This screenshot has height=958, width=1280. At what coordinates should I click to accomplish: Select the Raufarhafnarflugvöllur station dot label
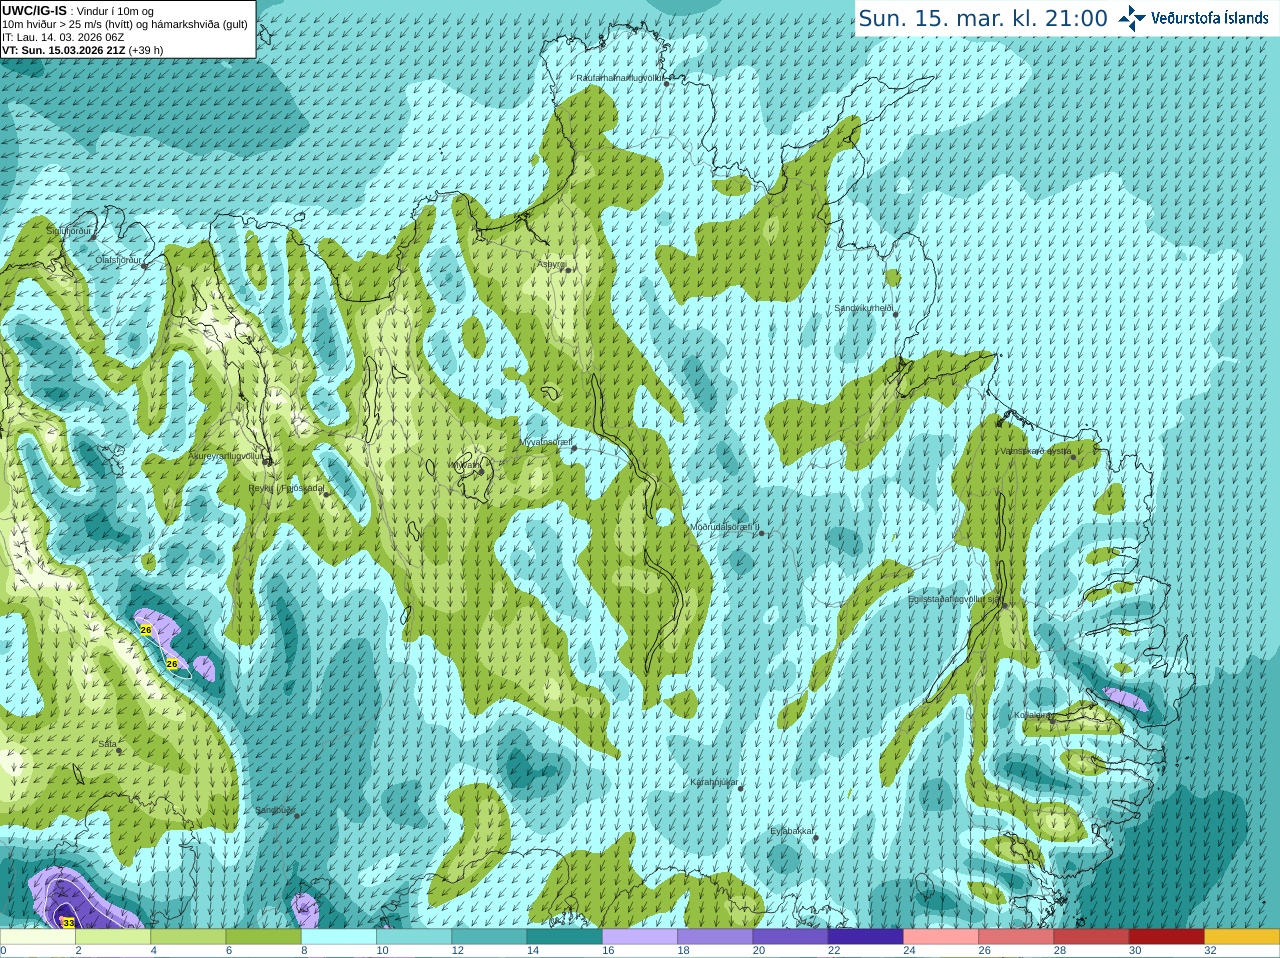(621, 78)
